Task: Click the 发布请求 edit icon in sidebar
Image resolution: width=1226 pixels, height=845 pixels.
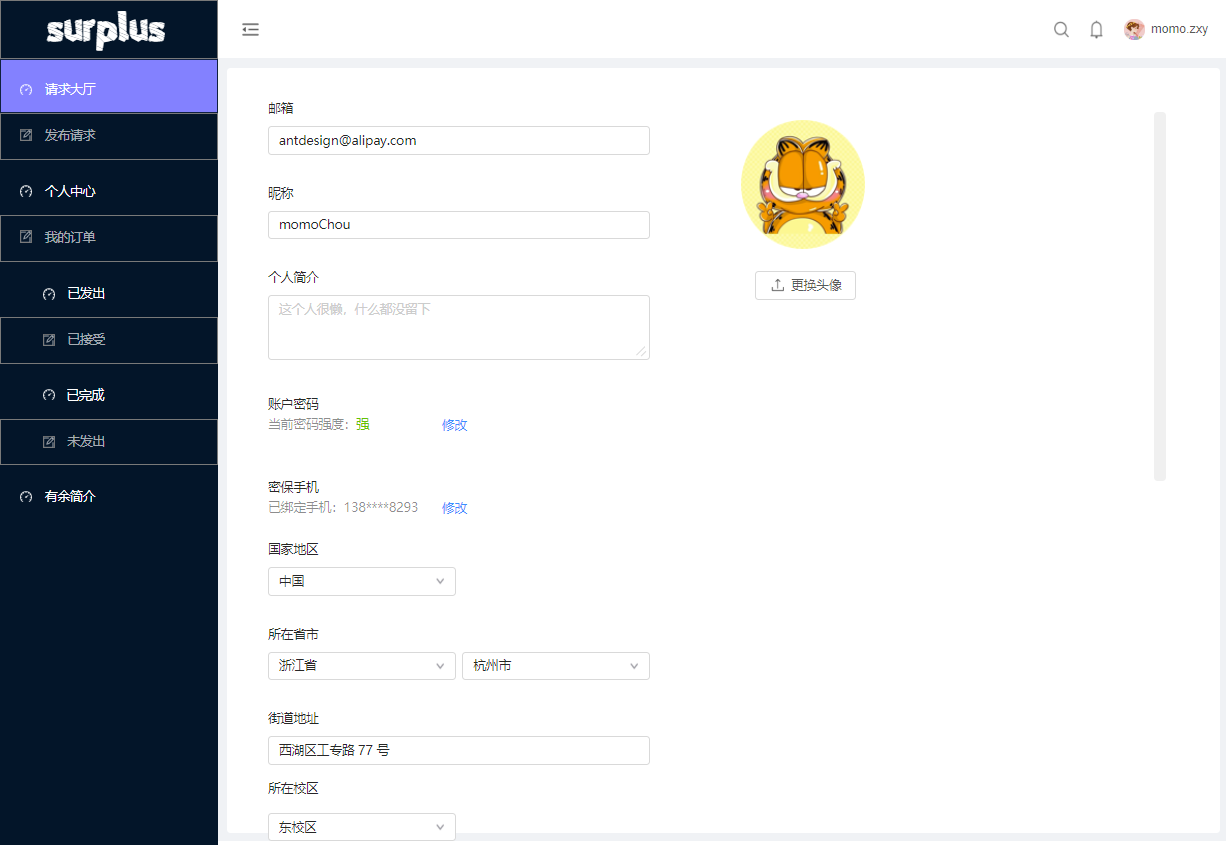Action: pos(24,136)
